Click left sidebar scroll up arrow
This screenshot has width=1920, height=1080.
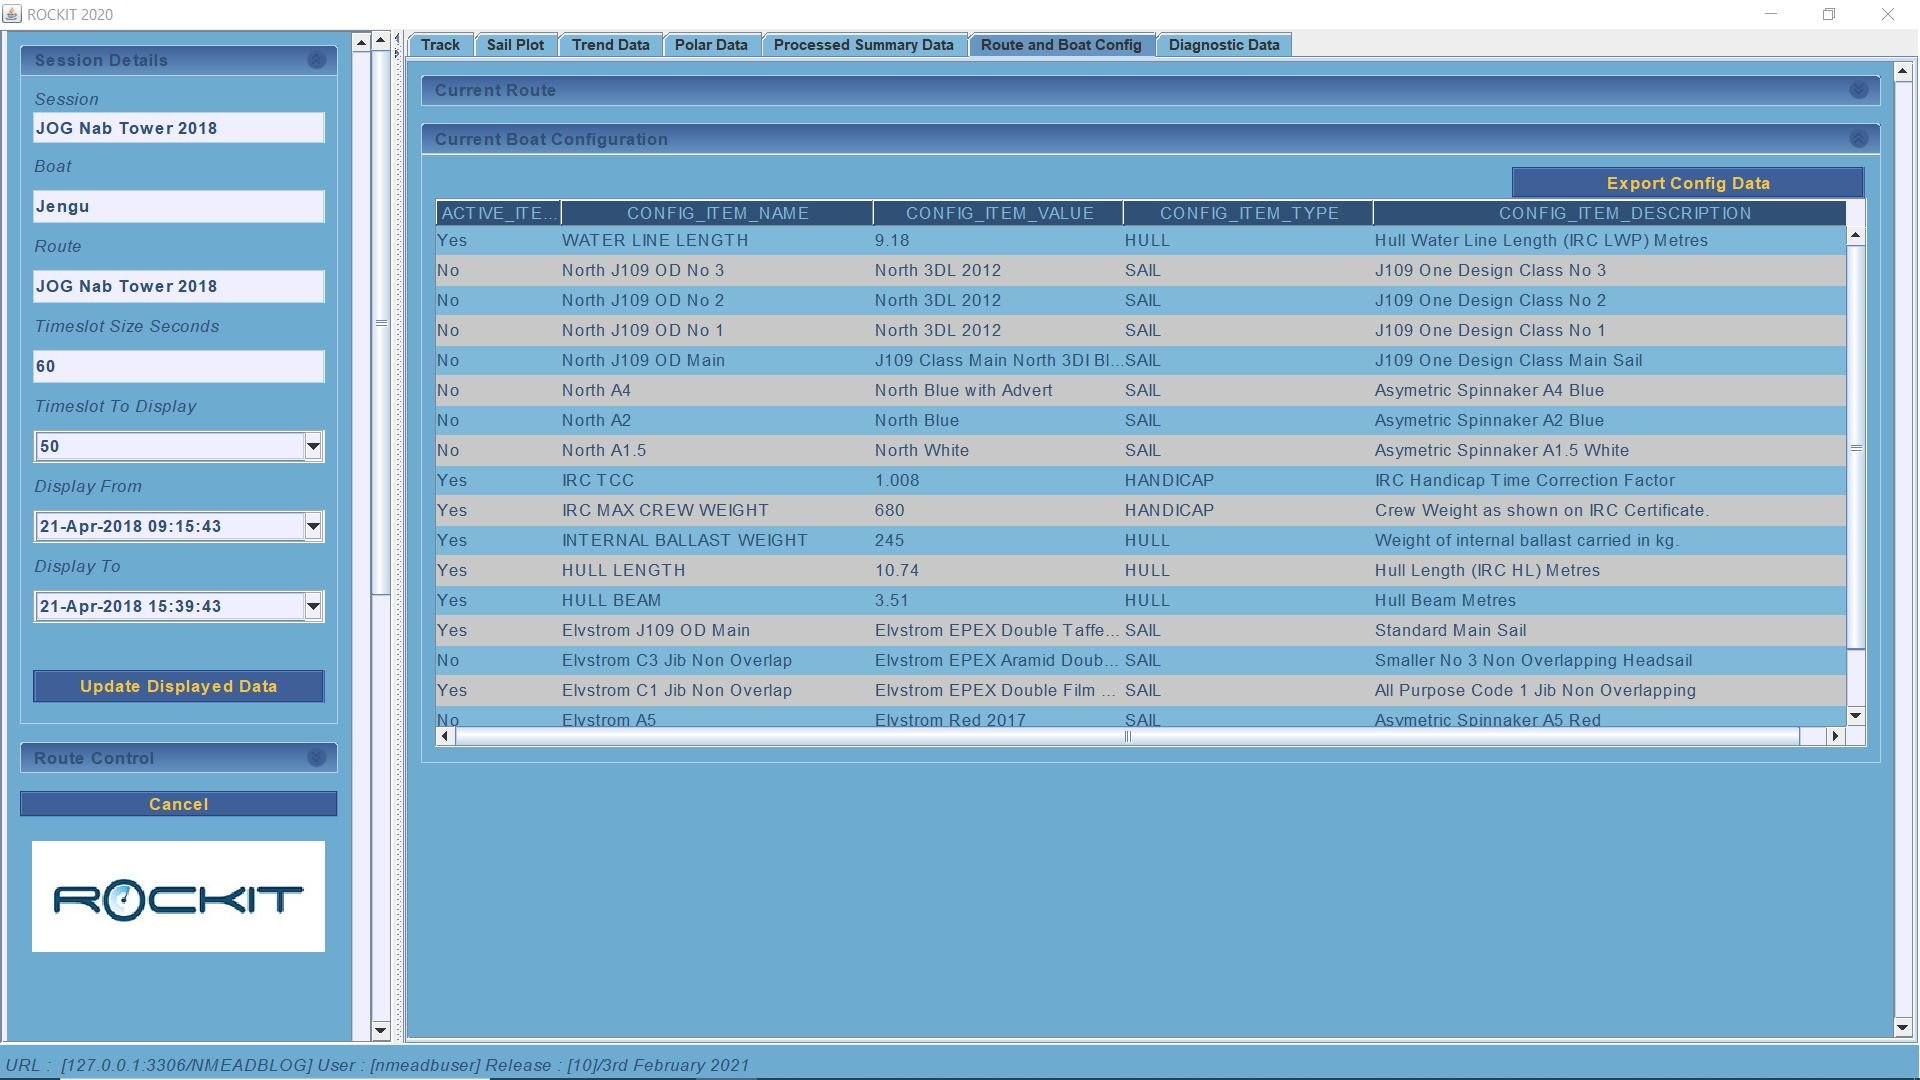361,42
